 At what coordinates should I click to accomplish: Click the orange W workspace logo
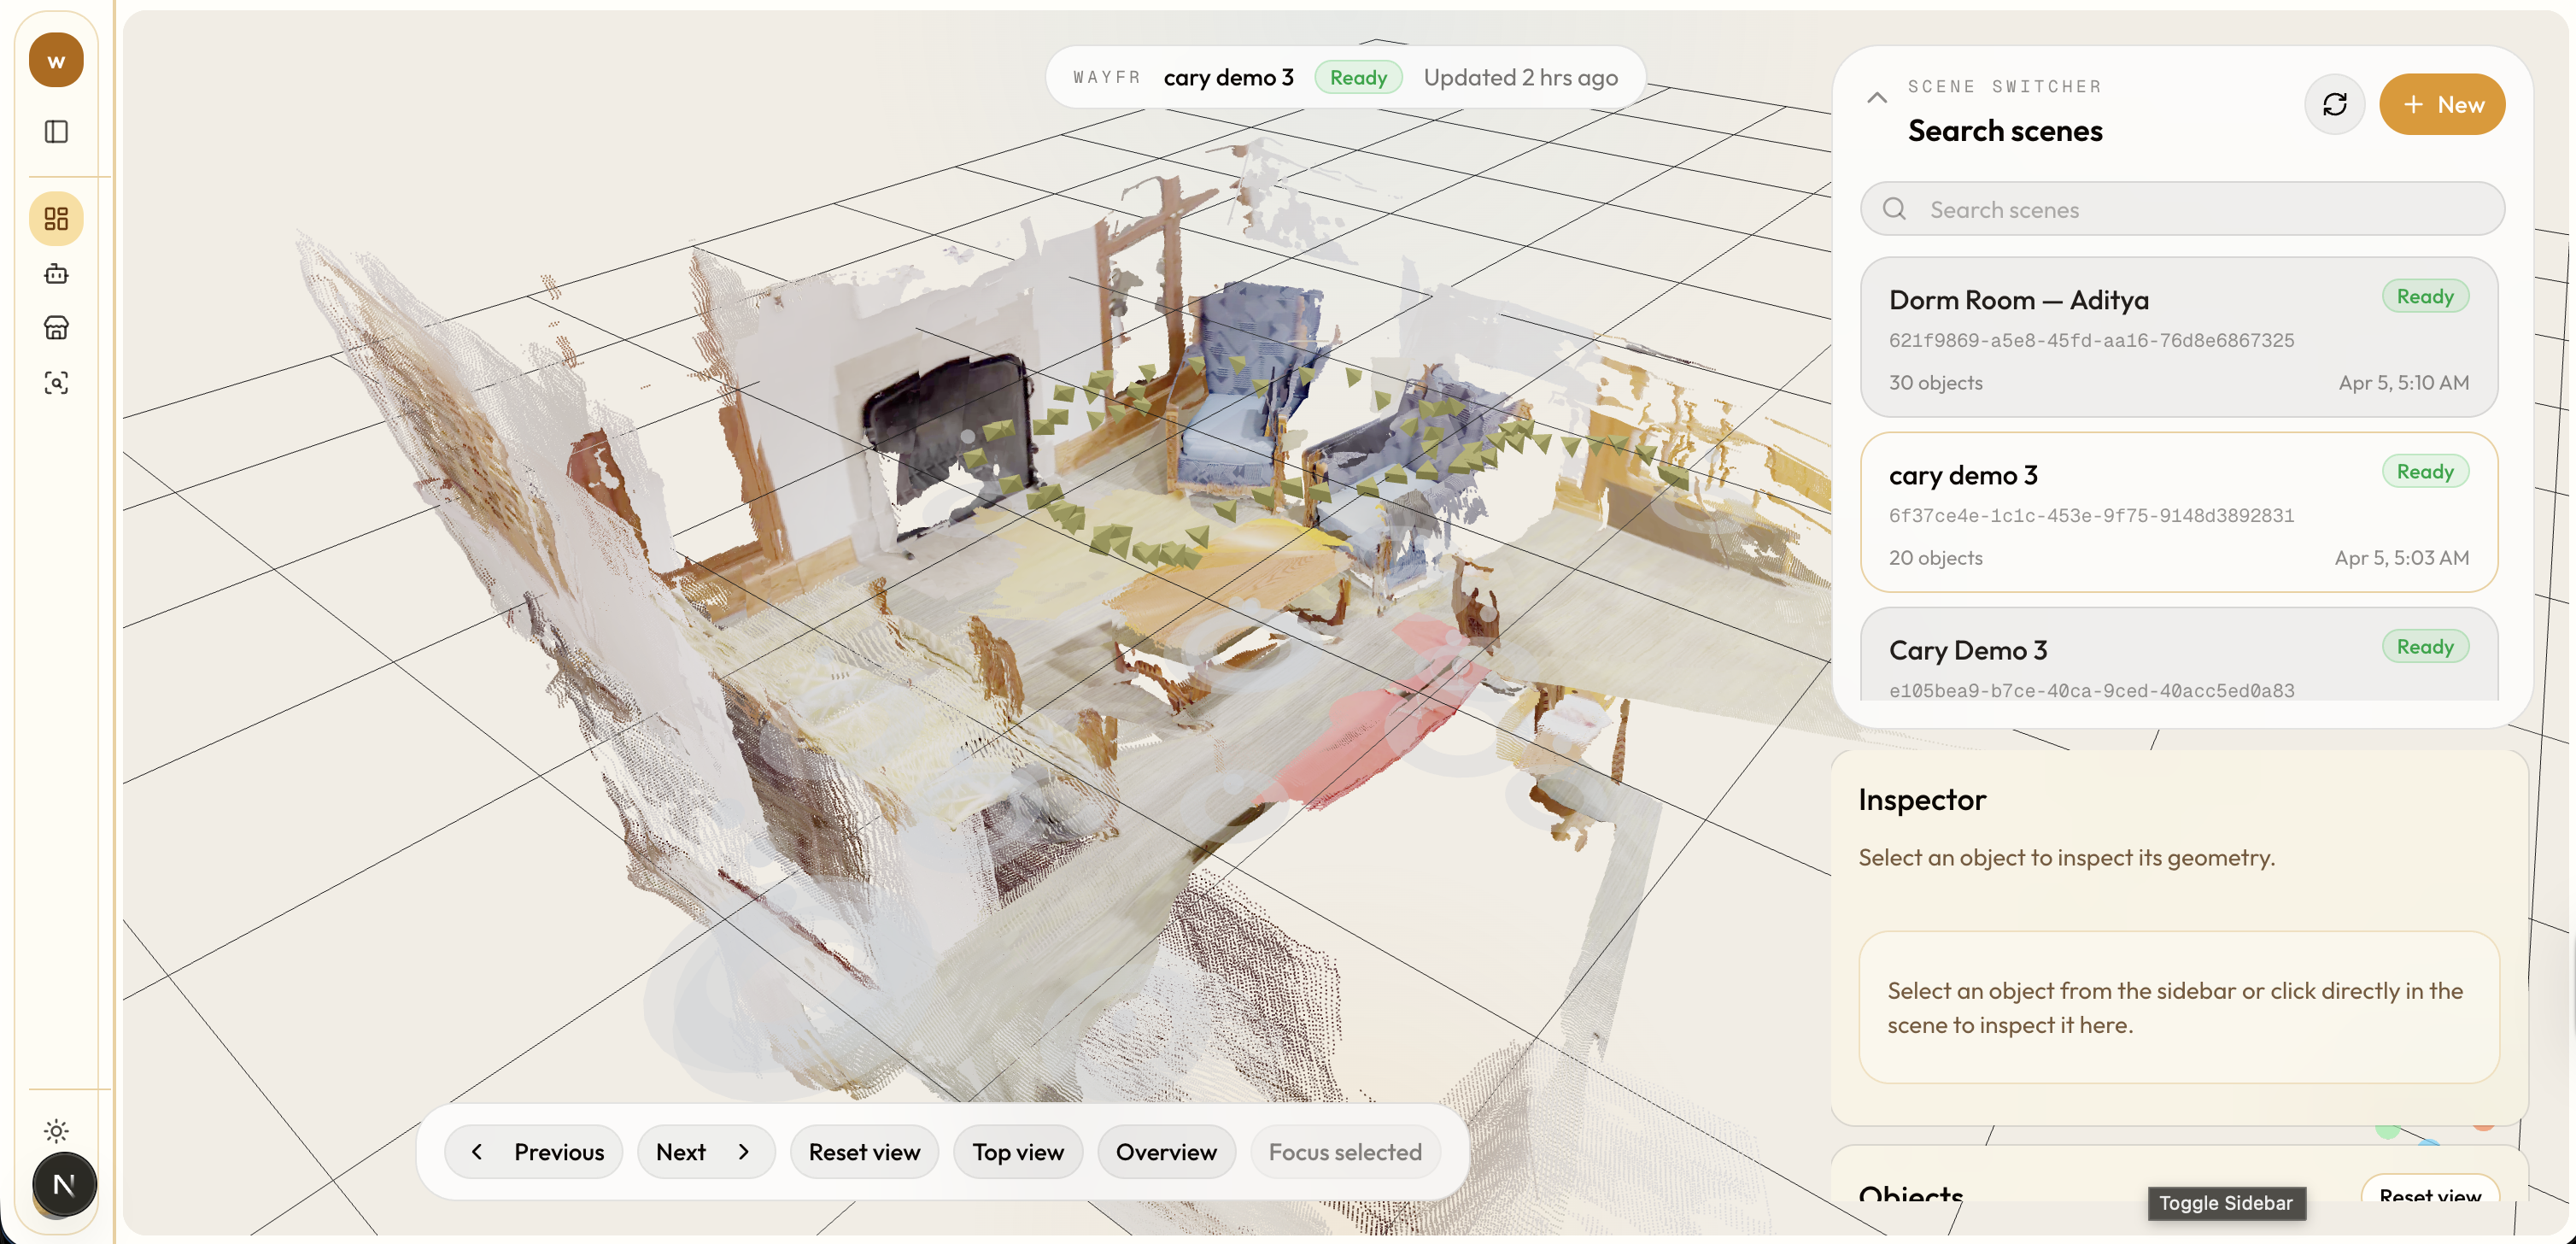[56, 60]
